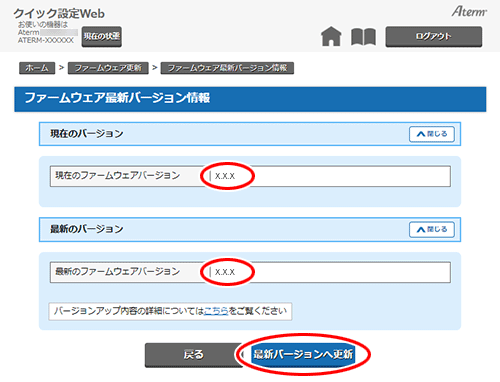Click the latest firmware version value X.X.X
Image resolution: width=500 pixels, height=382 pixels.
pos(225,272)
